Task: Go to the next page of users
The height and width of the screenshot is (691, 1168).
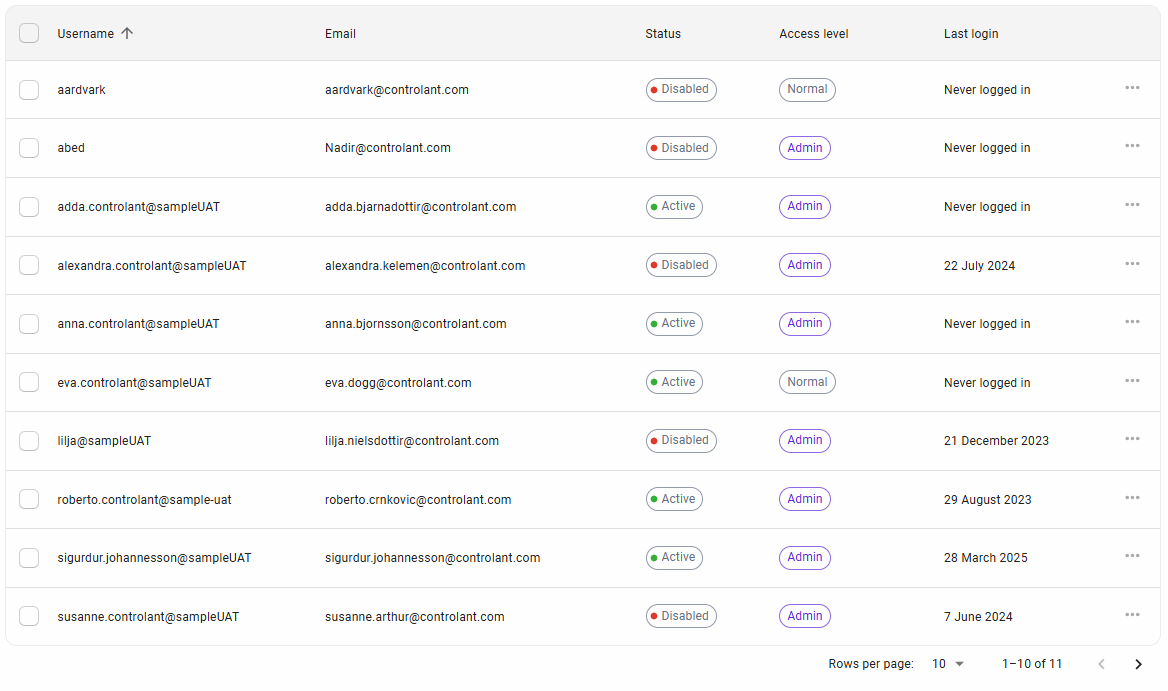Action: coord(1137,664)
